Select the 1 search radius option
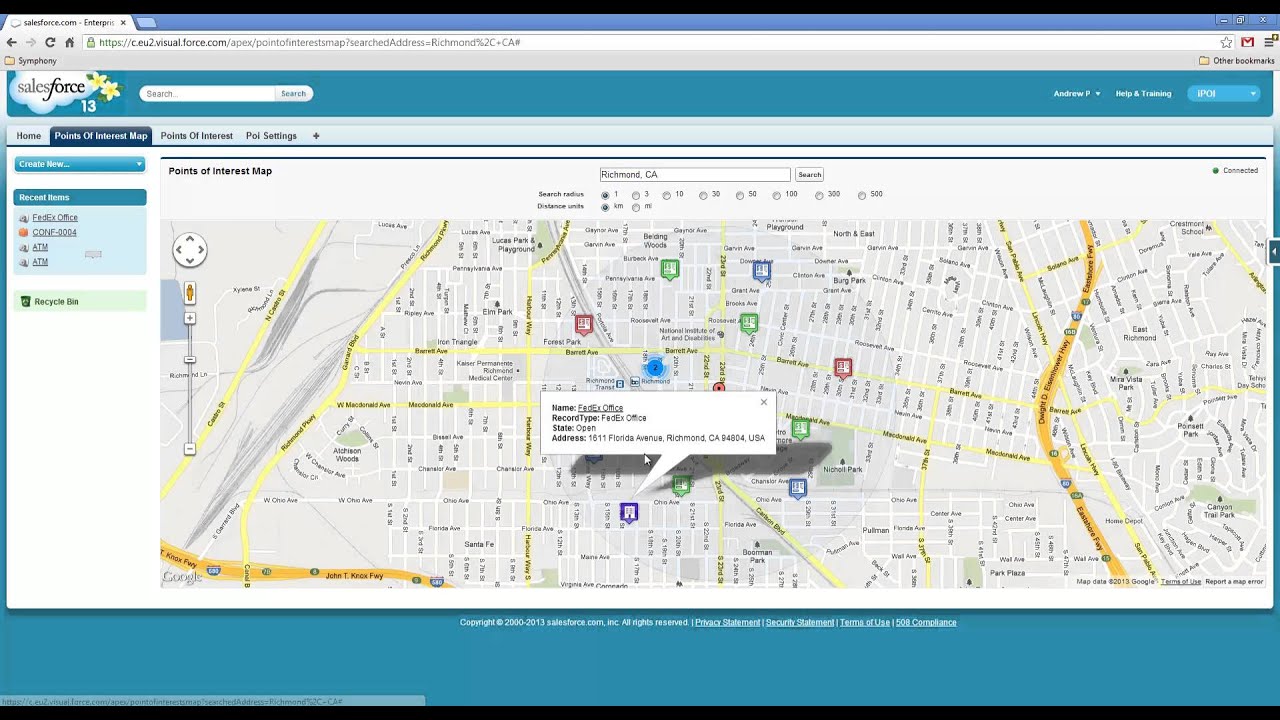Screen dimensions: 1280x720 click(605, 195)
